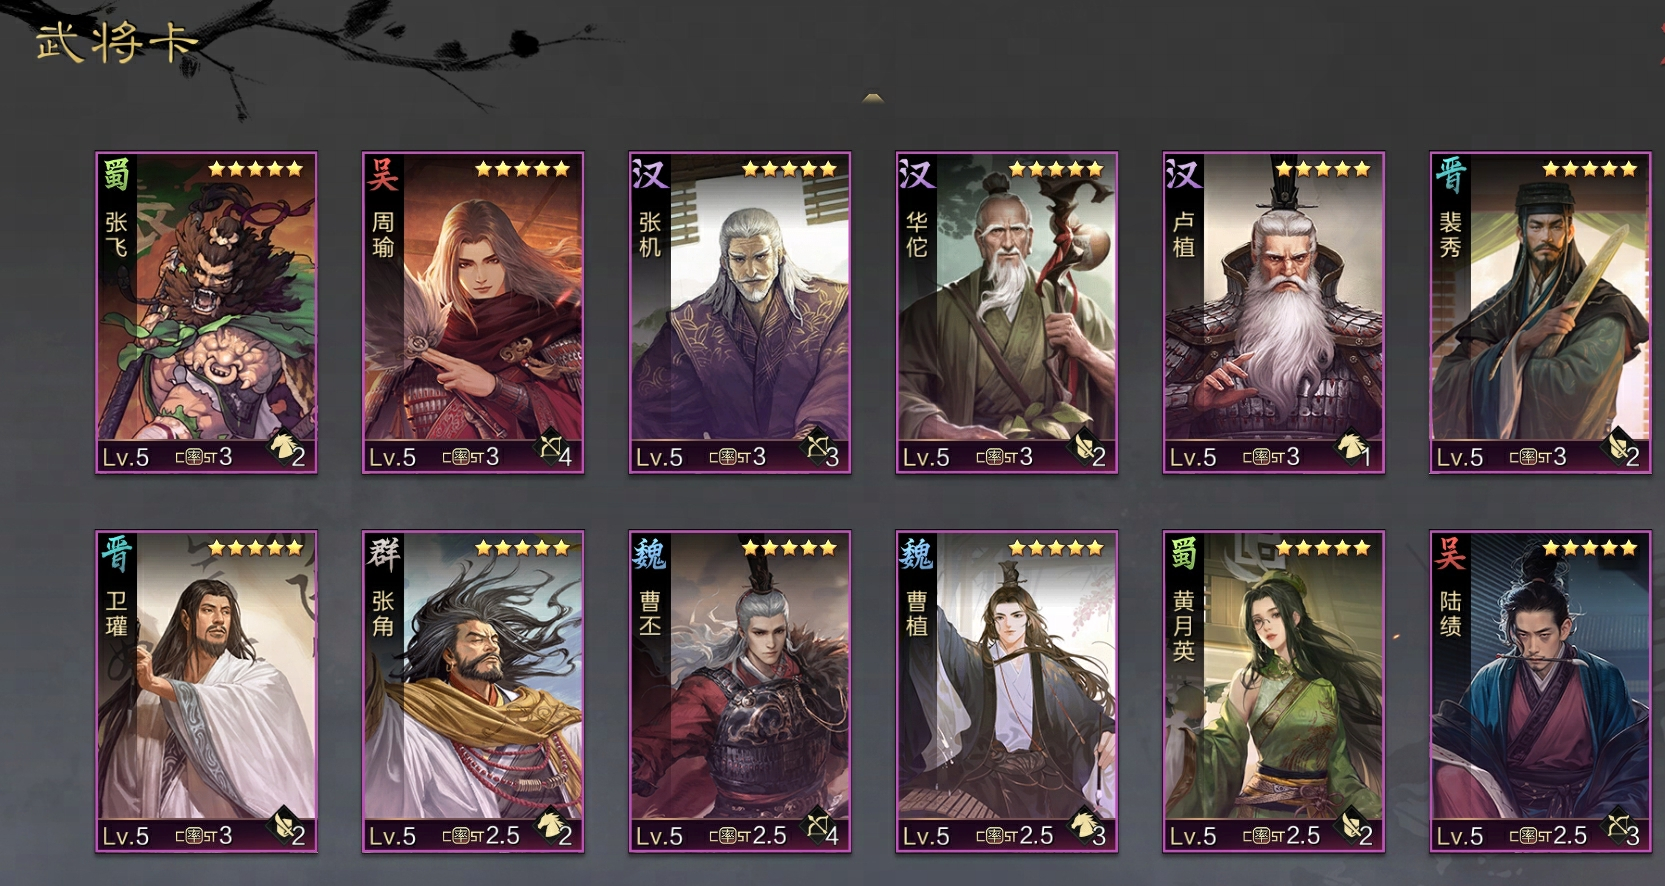Expand the panel using the small up arrow
Viewport: 1665px width, 886px height.
coord(873,98)
